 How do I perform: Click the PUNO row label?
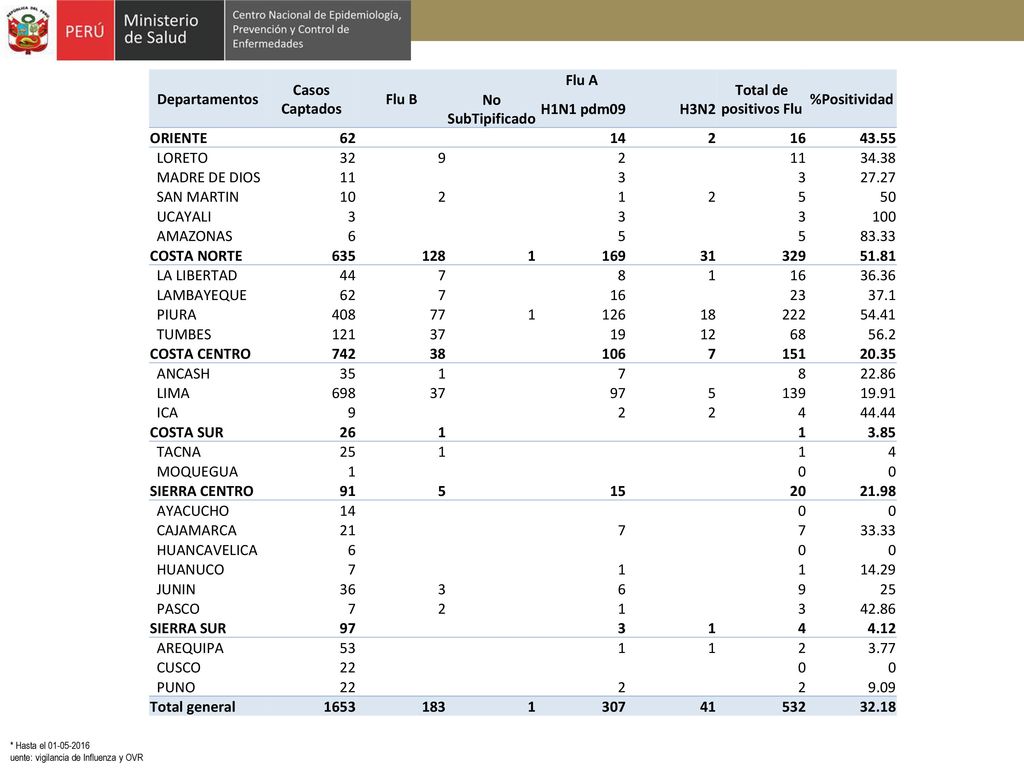pyautogui.click(x=176, y=687)
